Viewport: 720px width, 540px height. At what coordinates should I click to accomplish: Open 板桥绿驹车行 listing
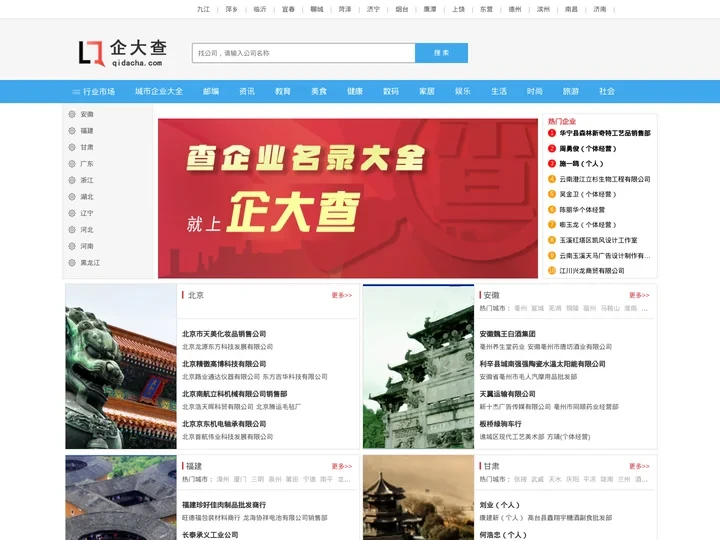[501, 424]
